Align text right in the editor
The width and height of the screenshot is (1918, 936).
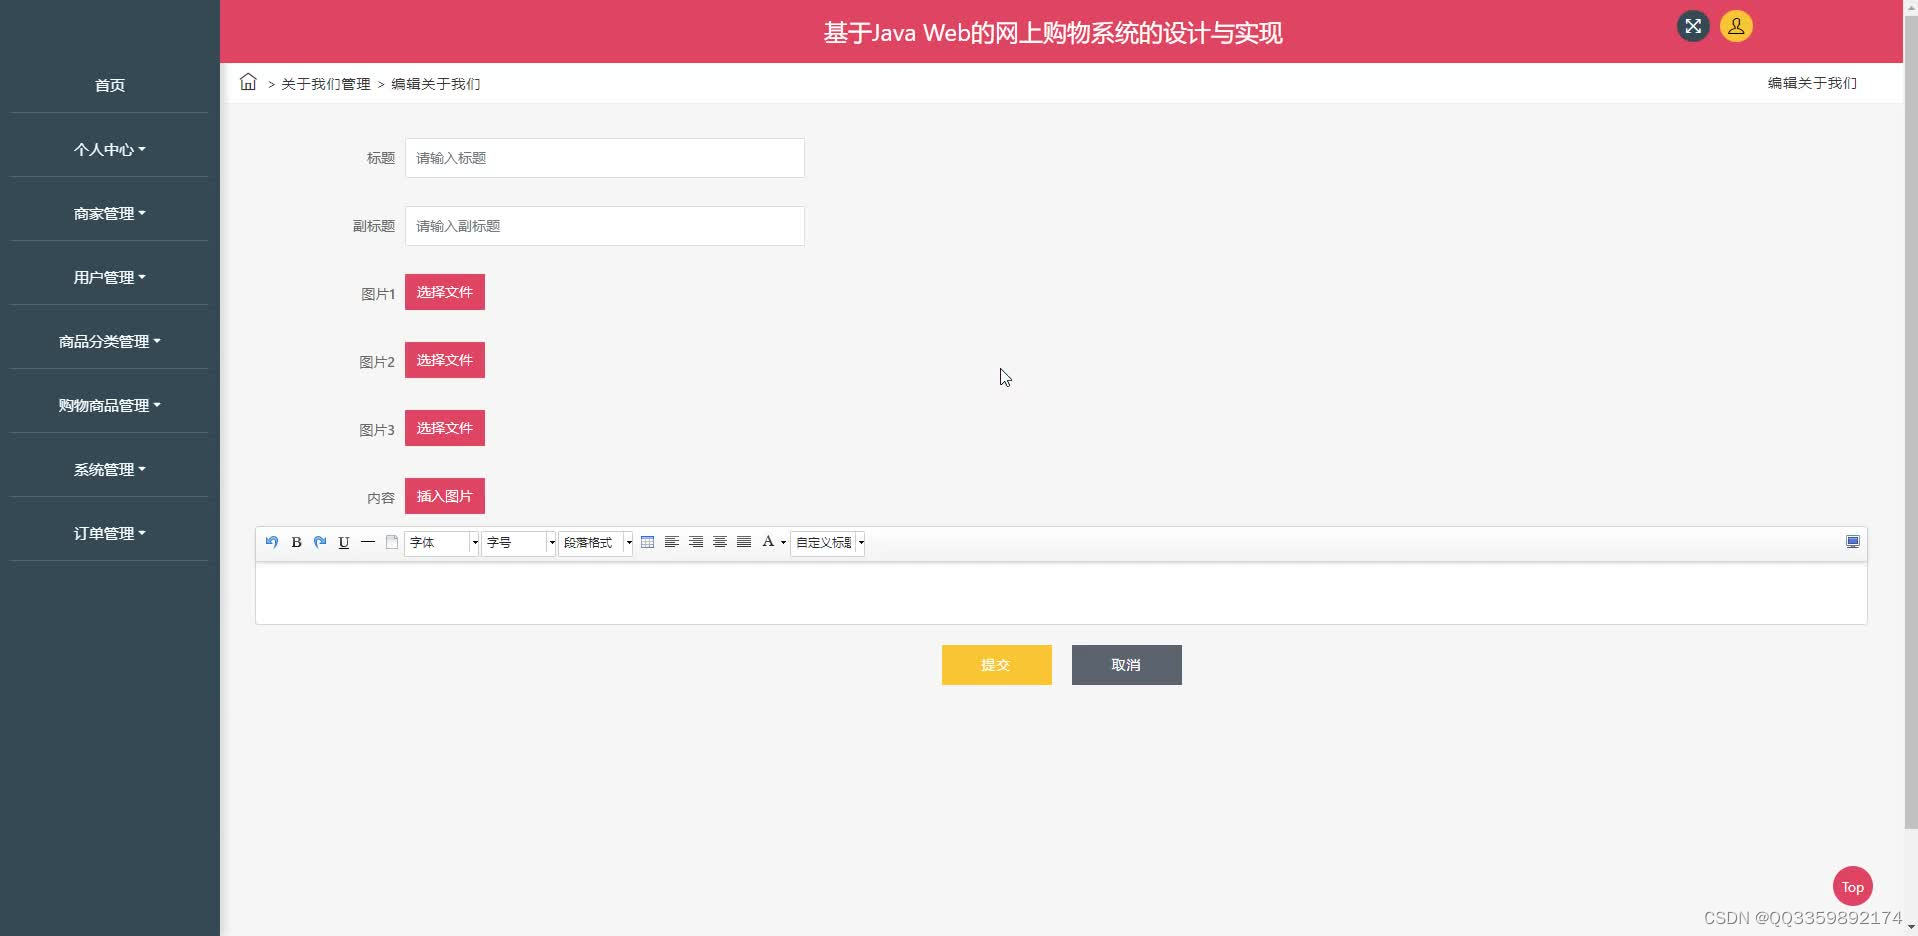pyautogui.click(x=696, y=542)
